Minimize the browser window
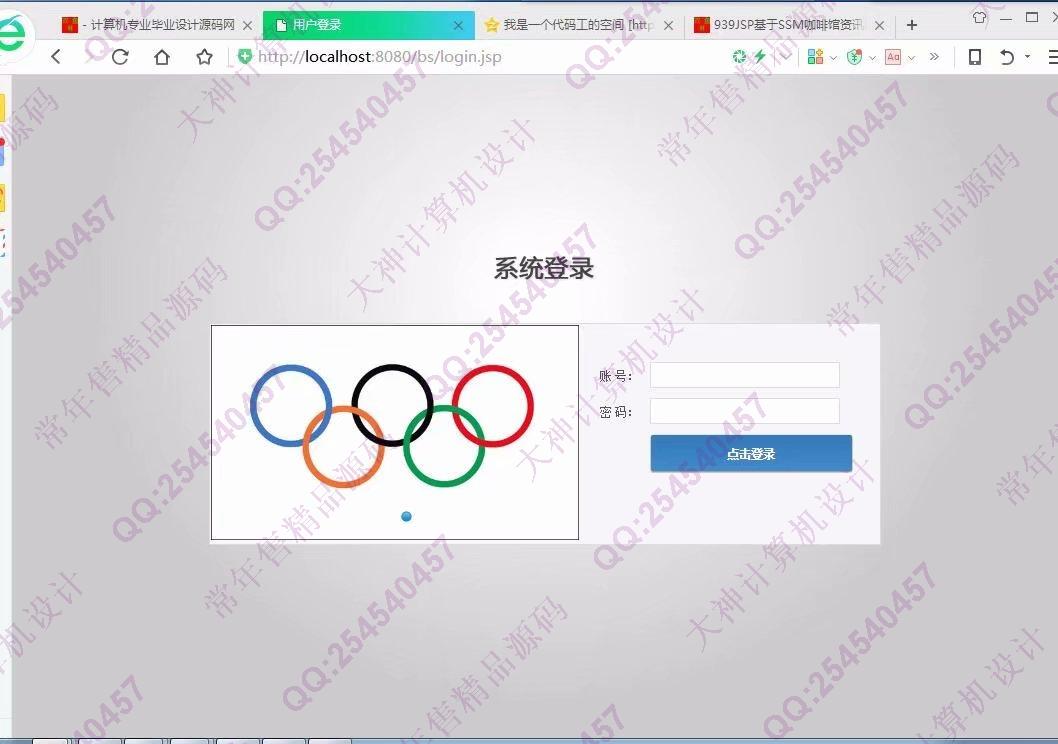 [1005, 19]
